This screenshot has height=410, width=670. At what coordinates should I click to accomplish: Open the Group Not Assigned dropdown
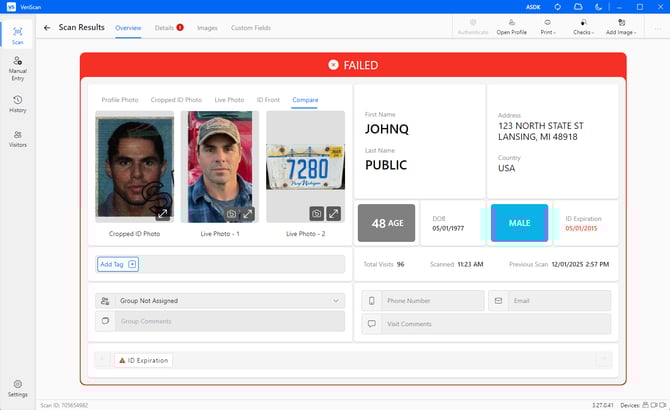[x=219, y=300]
